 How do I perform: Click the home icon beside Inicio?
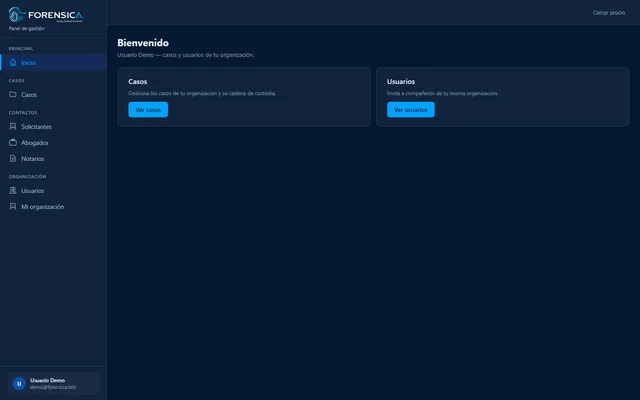(x=13, y=62)
